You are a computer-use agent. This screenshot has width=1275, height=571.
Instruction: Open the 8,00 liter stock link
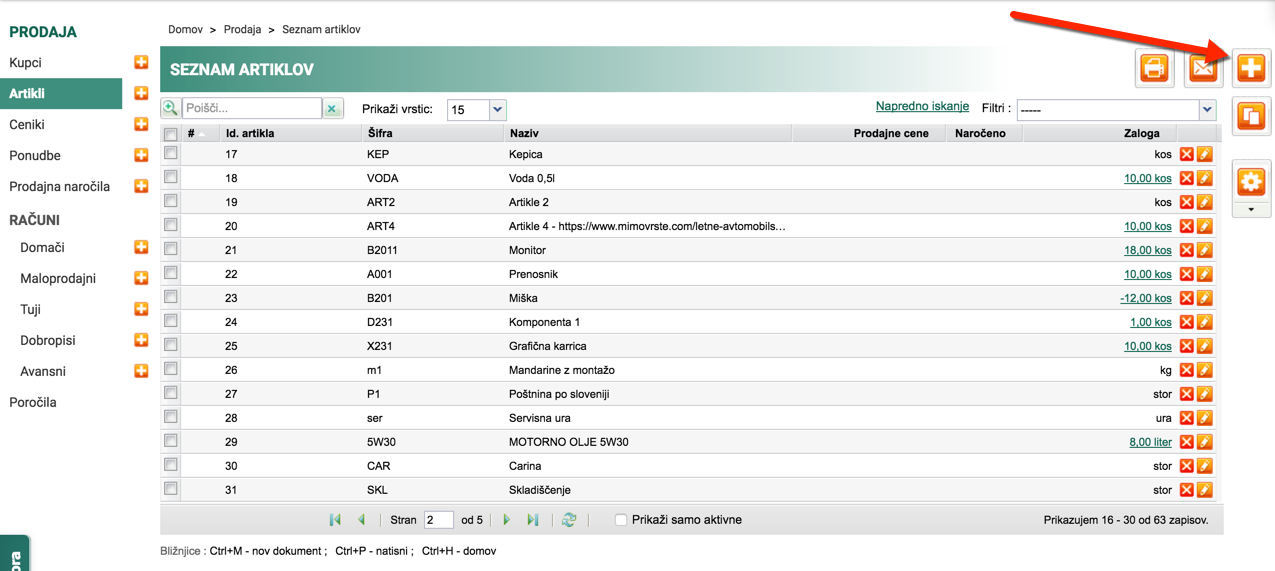tap(1150, 442)
